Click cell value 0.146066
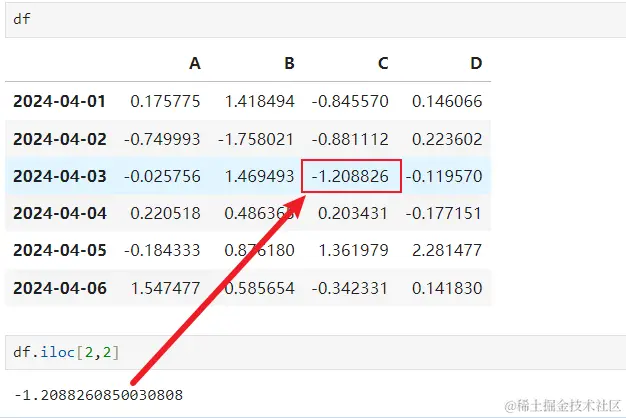 [447, 101]
